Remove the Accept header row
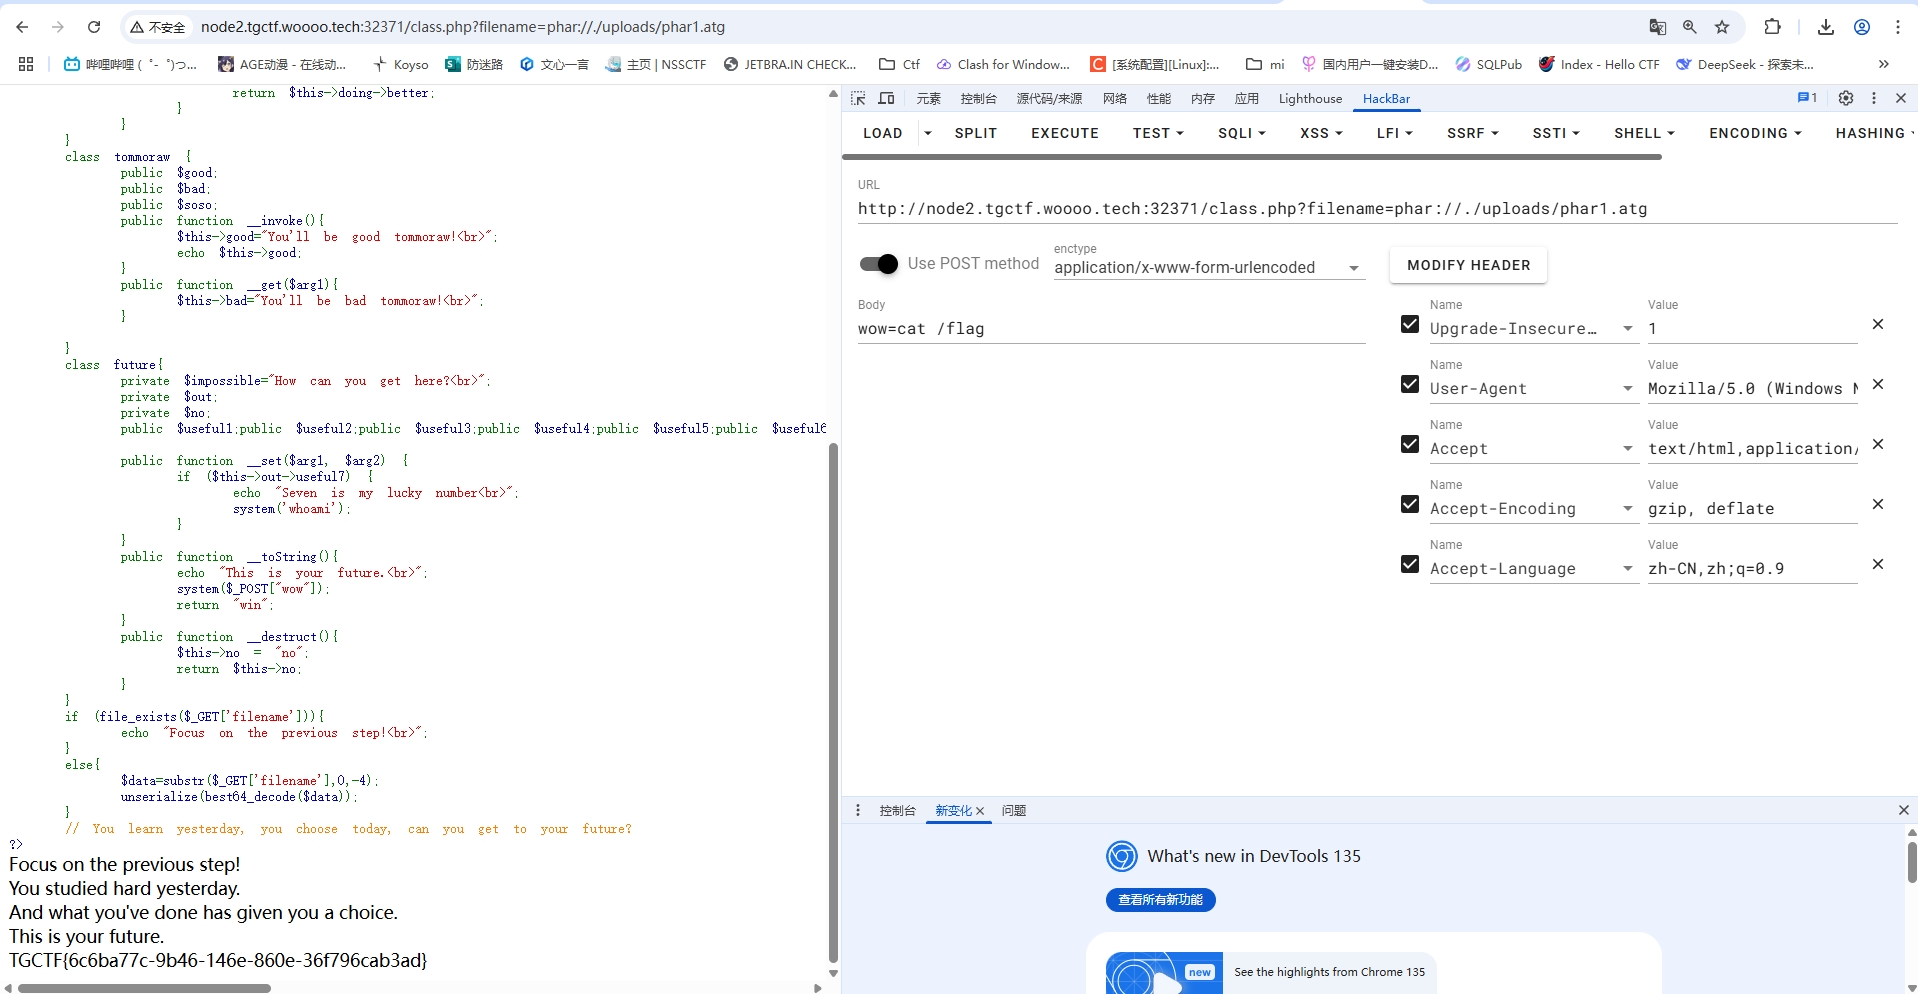This screenshot has width=1918, height=994. click(1878, 444)
